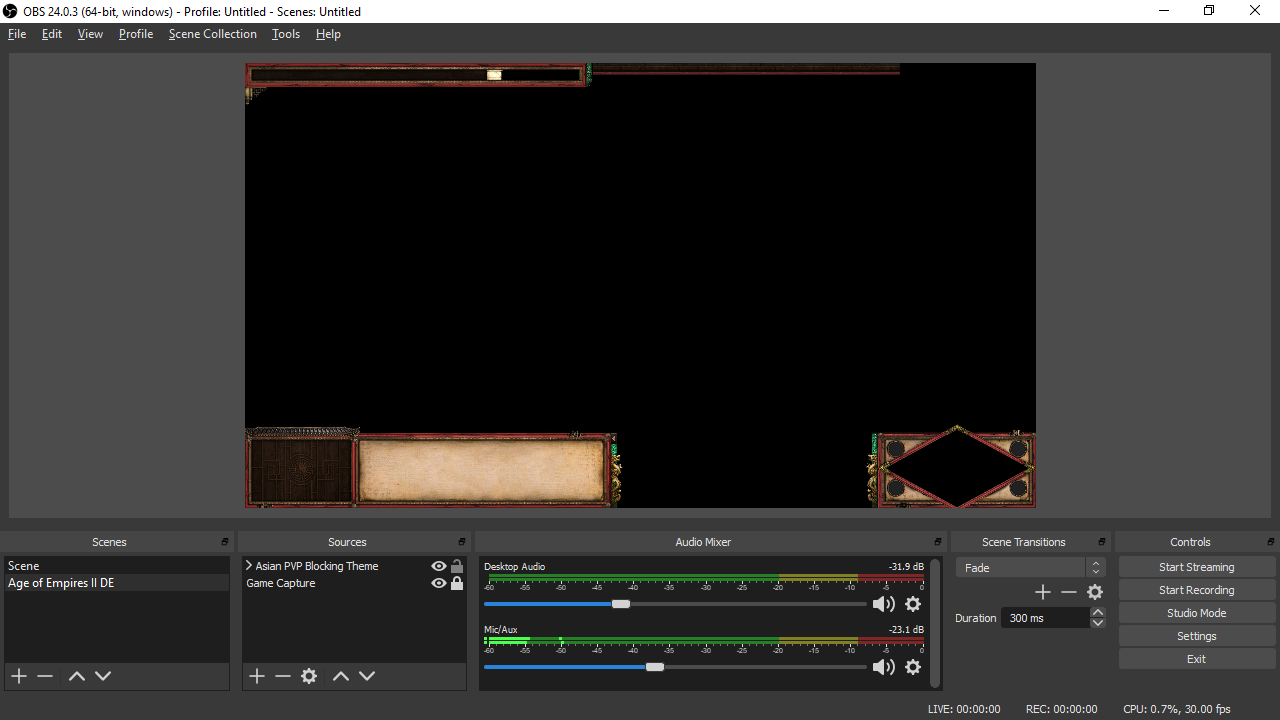Expand Asian PVP Blocking Theme group

click(x=249, y=566)
